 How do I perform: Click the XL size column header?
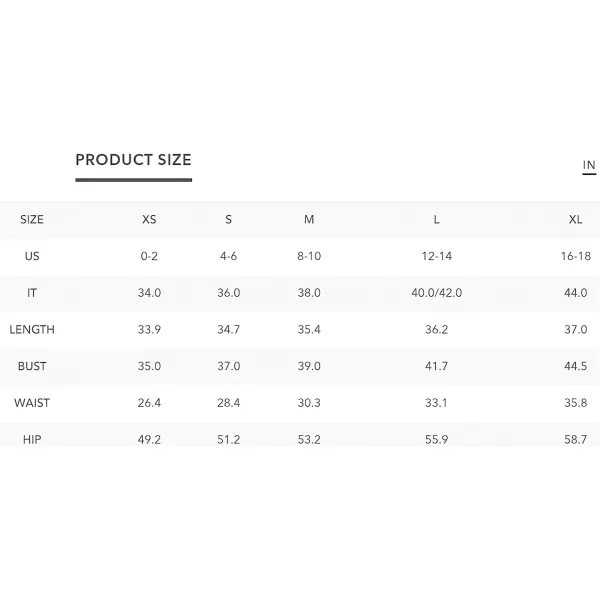[x=576, y=219]
